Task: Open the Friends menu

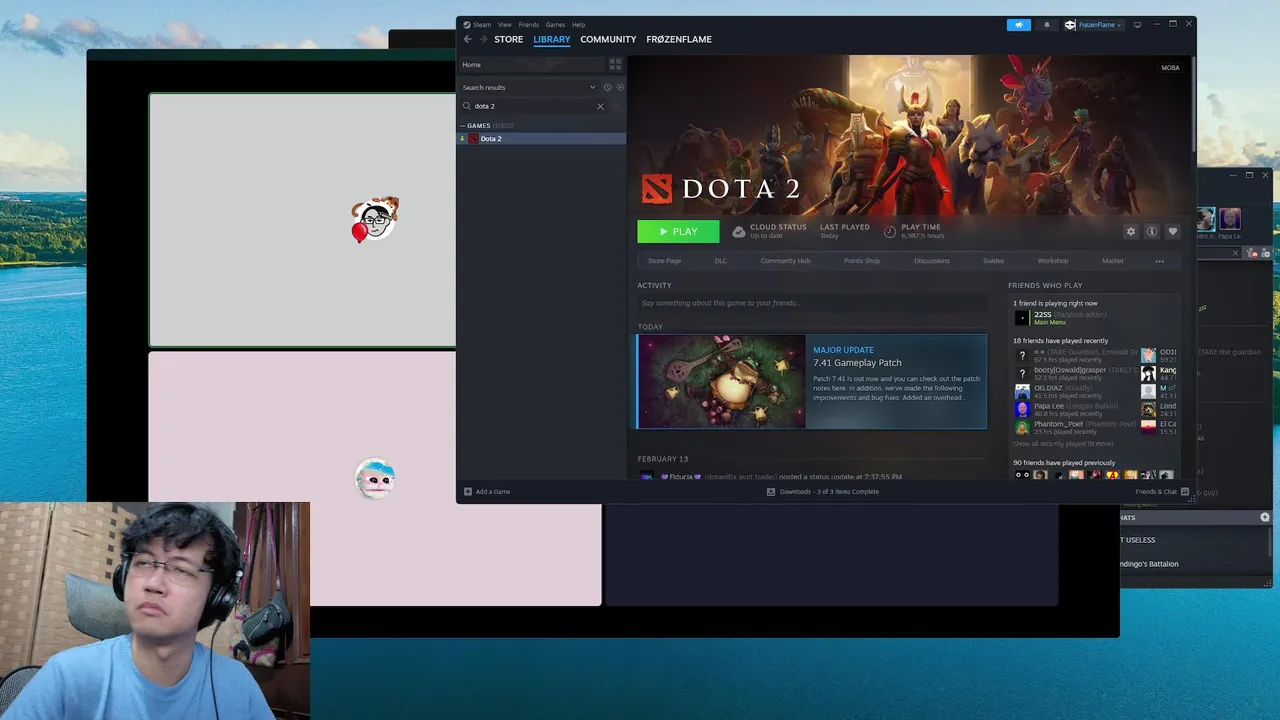Action: (x=529, y=25)
